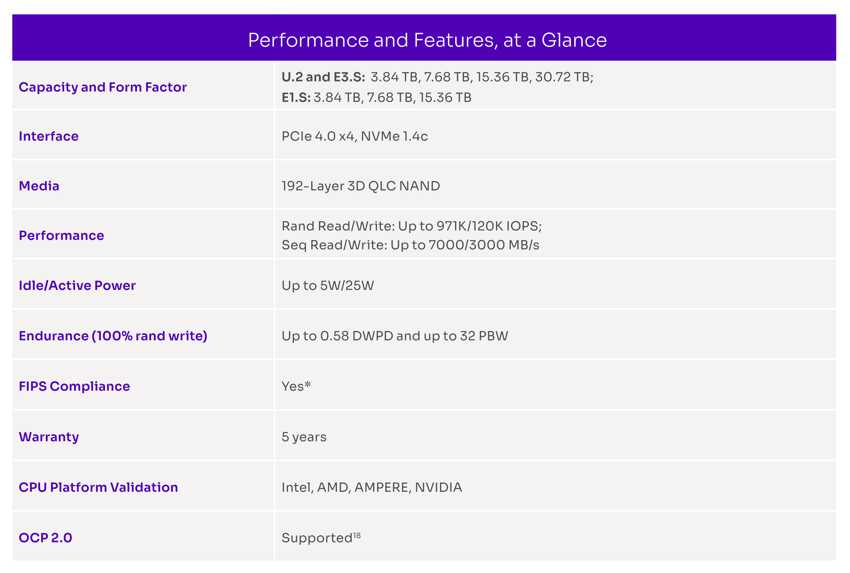This screenshot has height=573, width=850.
Task: Click the 192-Layer 3D QLC NAND text
Action: 360,186
